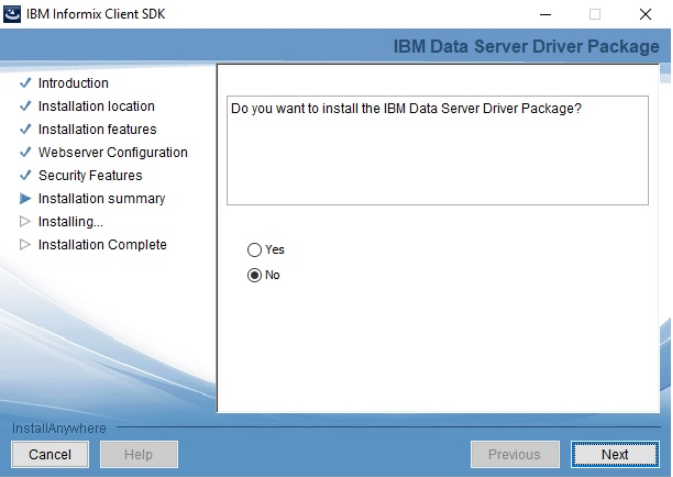Click the triangle beside Installation Complete

click(25, 244)
